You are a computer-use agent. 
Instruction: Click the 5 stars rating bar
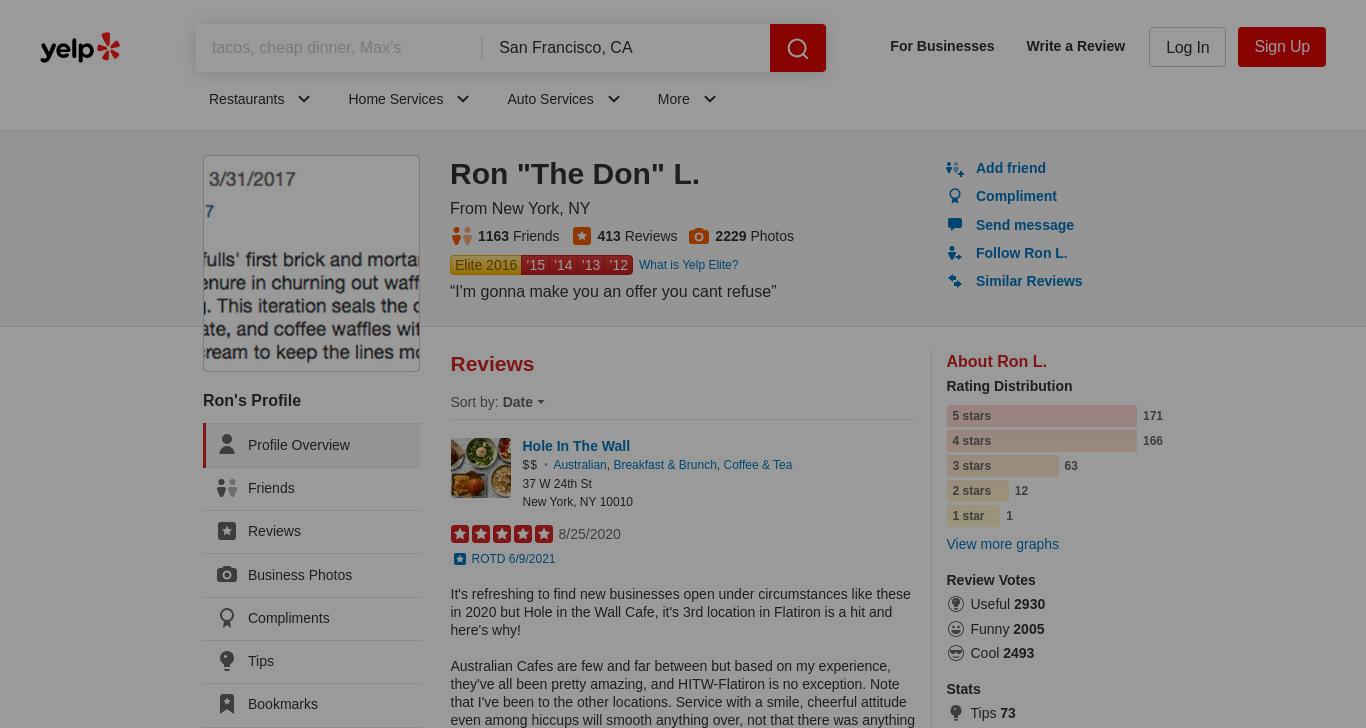point(1041,416)
